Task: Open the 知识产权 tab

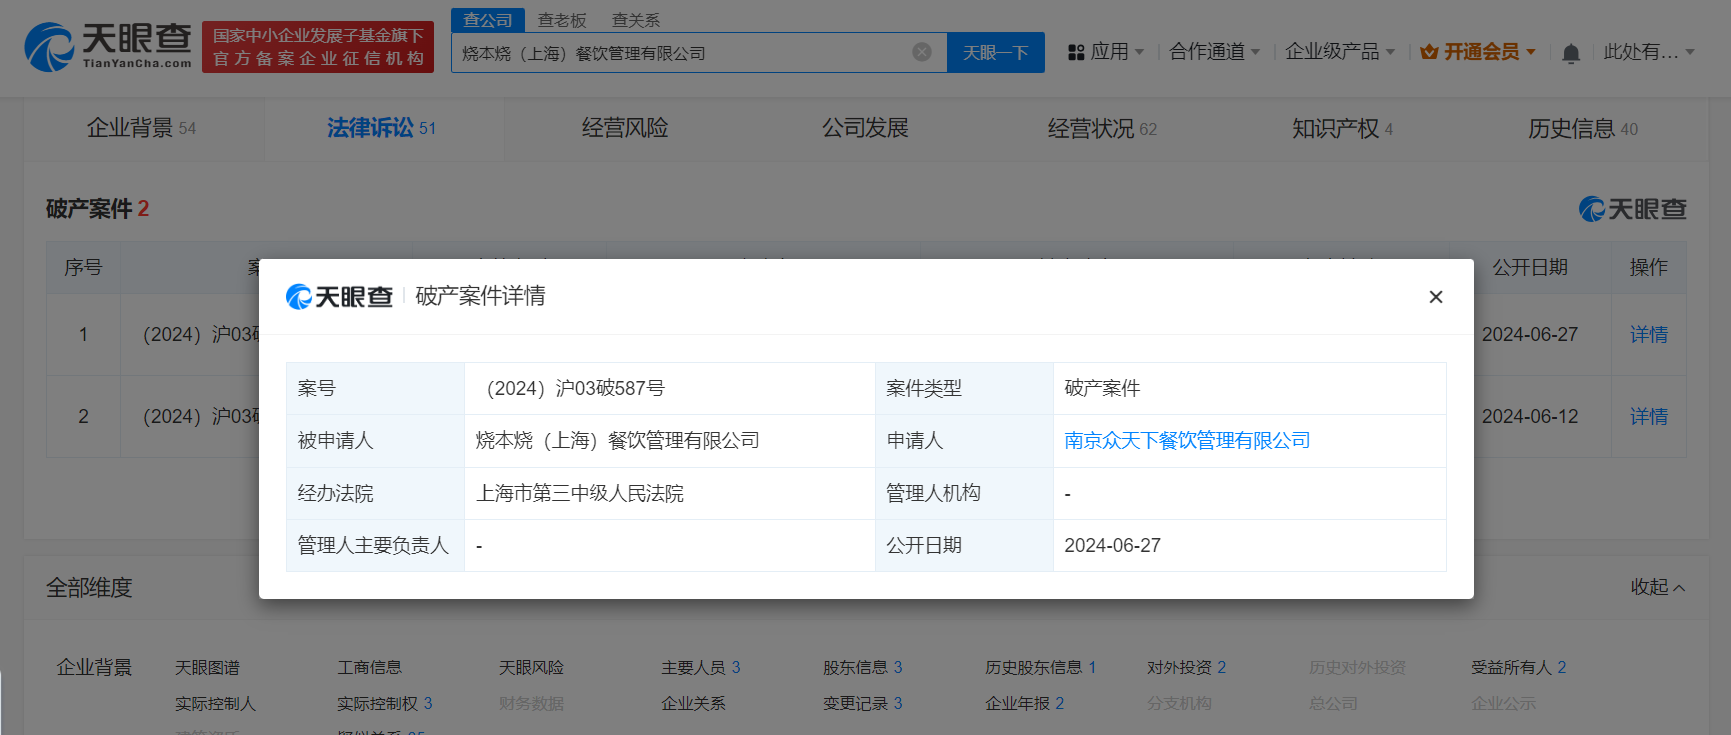Action: (1342, 128)
